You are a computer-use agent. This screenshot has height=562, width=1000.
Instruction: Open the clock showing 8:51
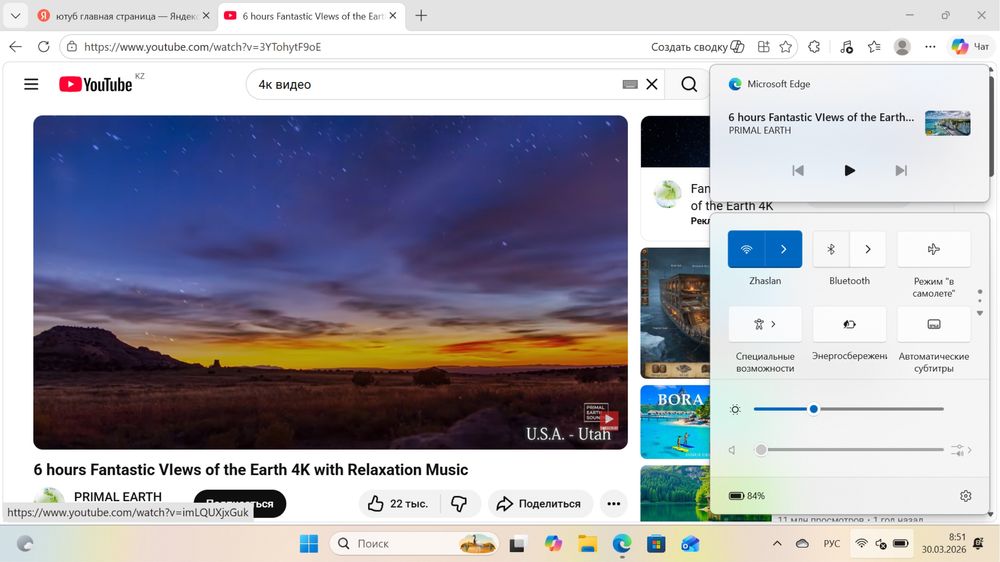(944, 544)
